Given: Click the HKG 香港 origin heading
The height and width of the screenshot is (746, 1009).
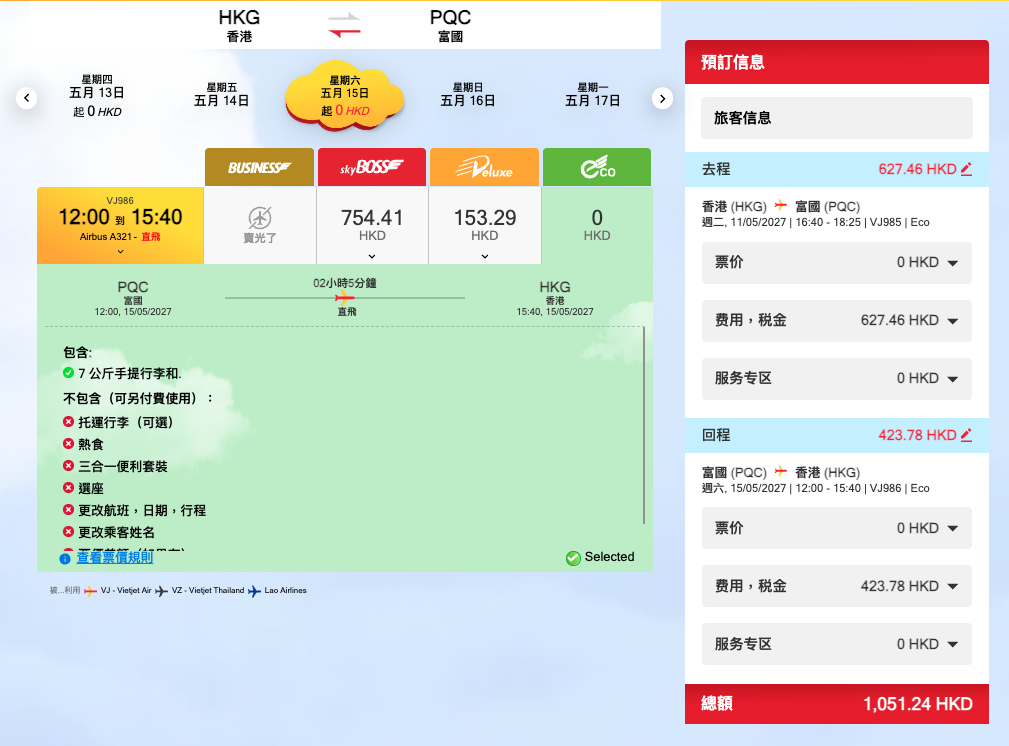Looking at the screenshot, I should pos(239,26).
